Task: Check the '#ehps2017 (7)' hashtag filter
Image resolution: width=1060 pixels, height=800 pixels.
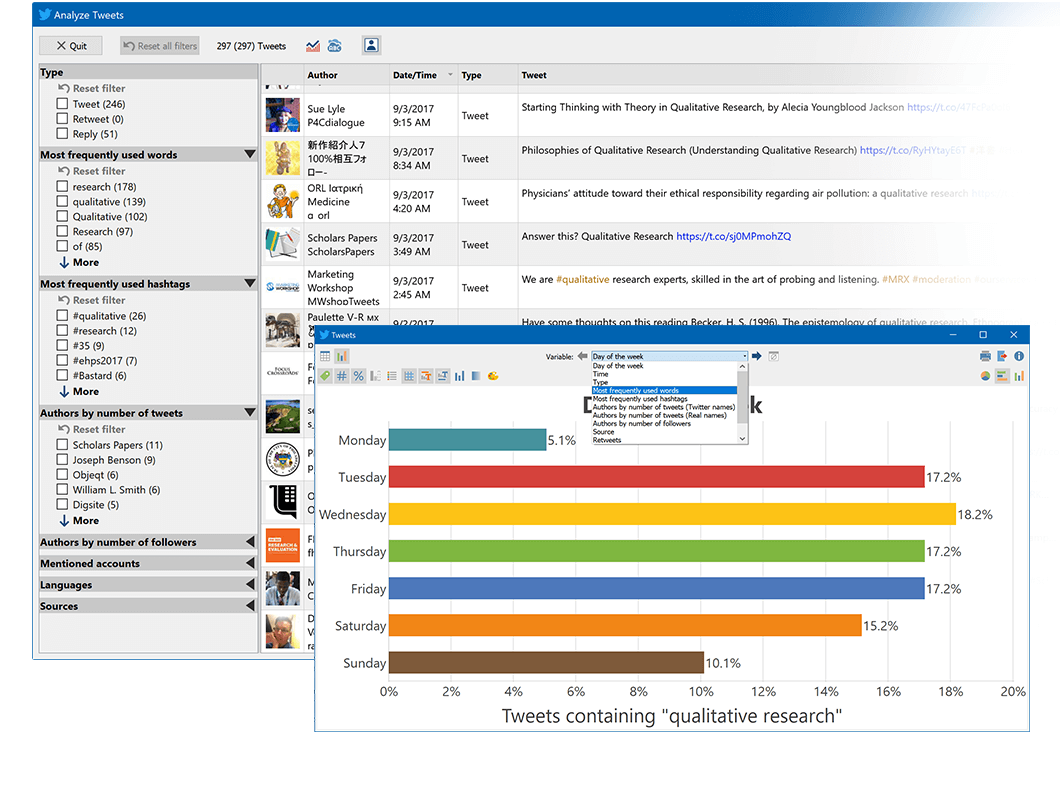Action: (62, 360)
